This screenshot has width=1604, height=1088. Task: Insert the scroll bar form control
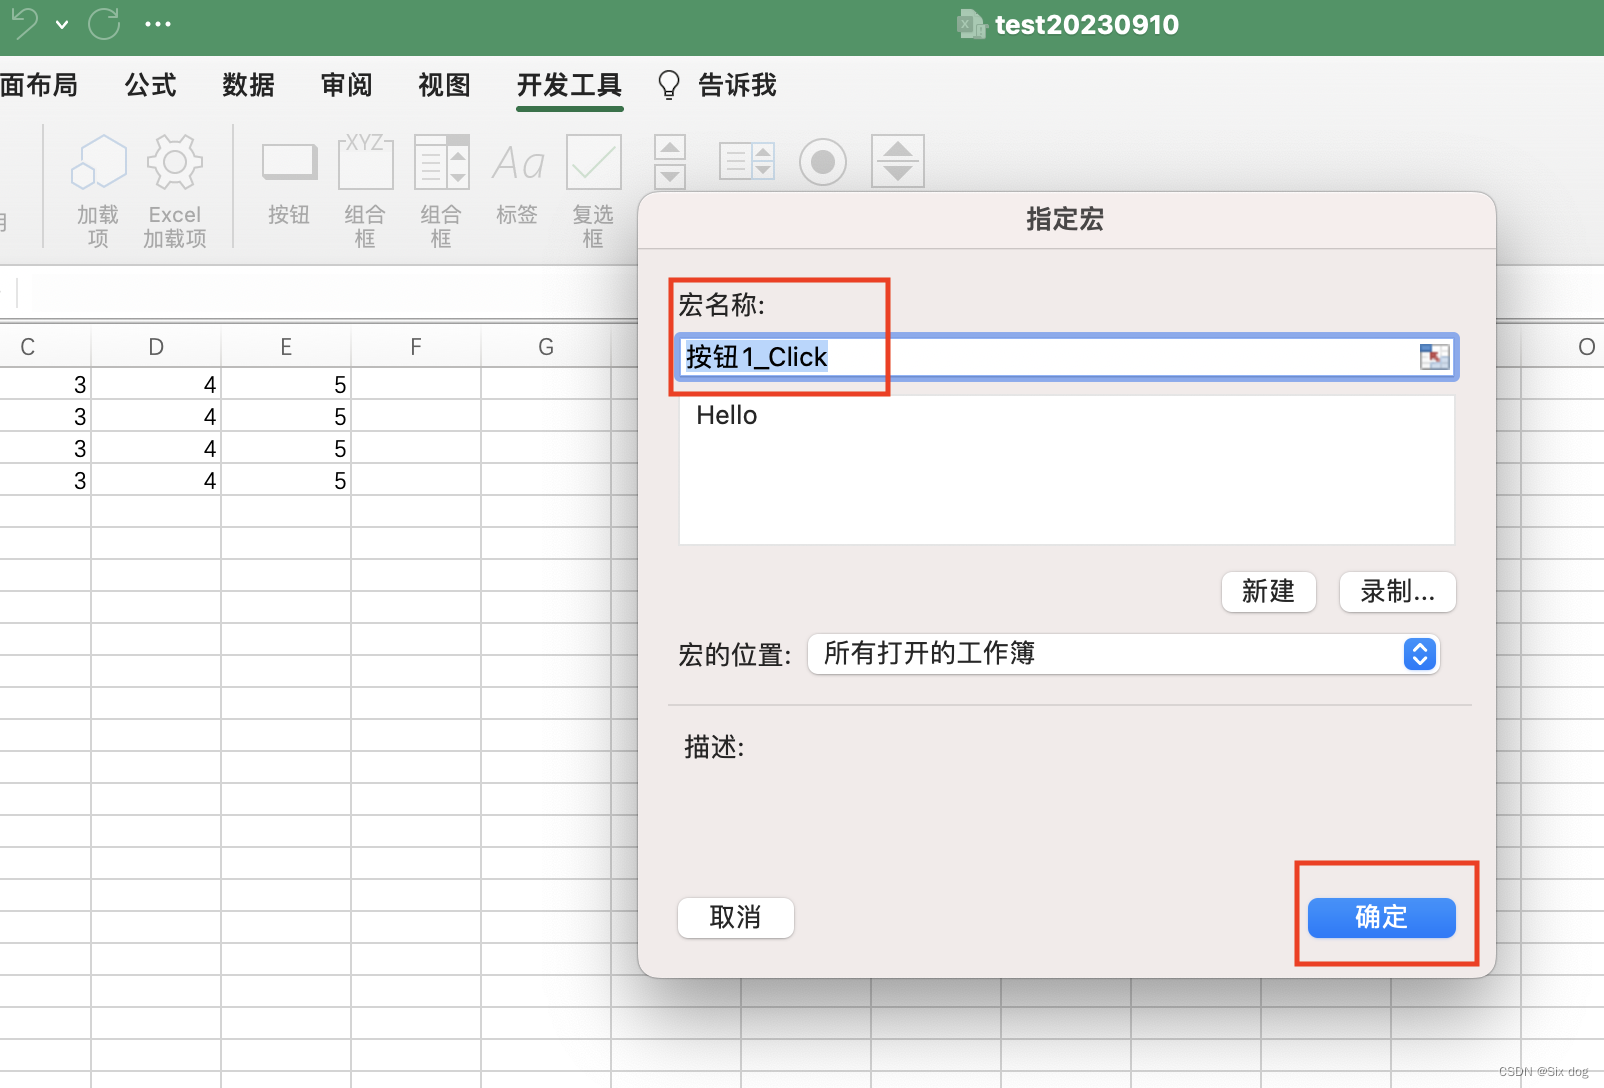[670, 161]
